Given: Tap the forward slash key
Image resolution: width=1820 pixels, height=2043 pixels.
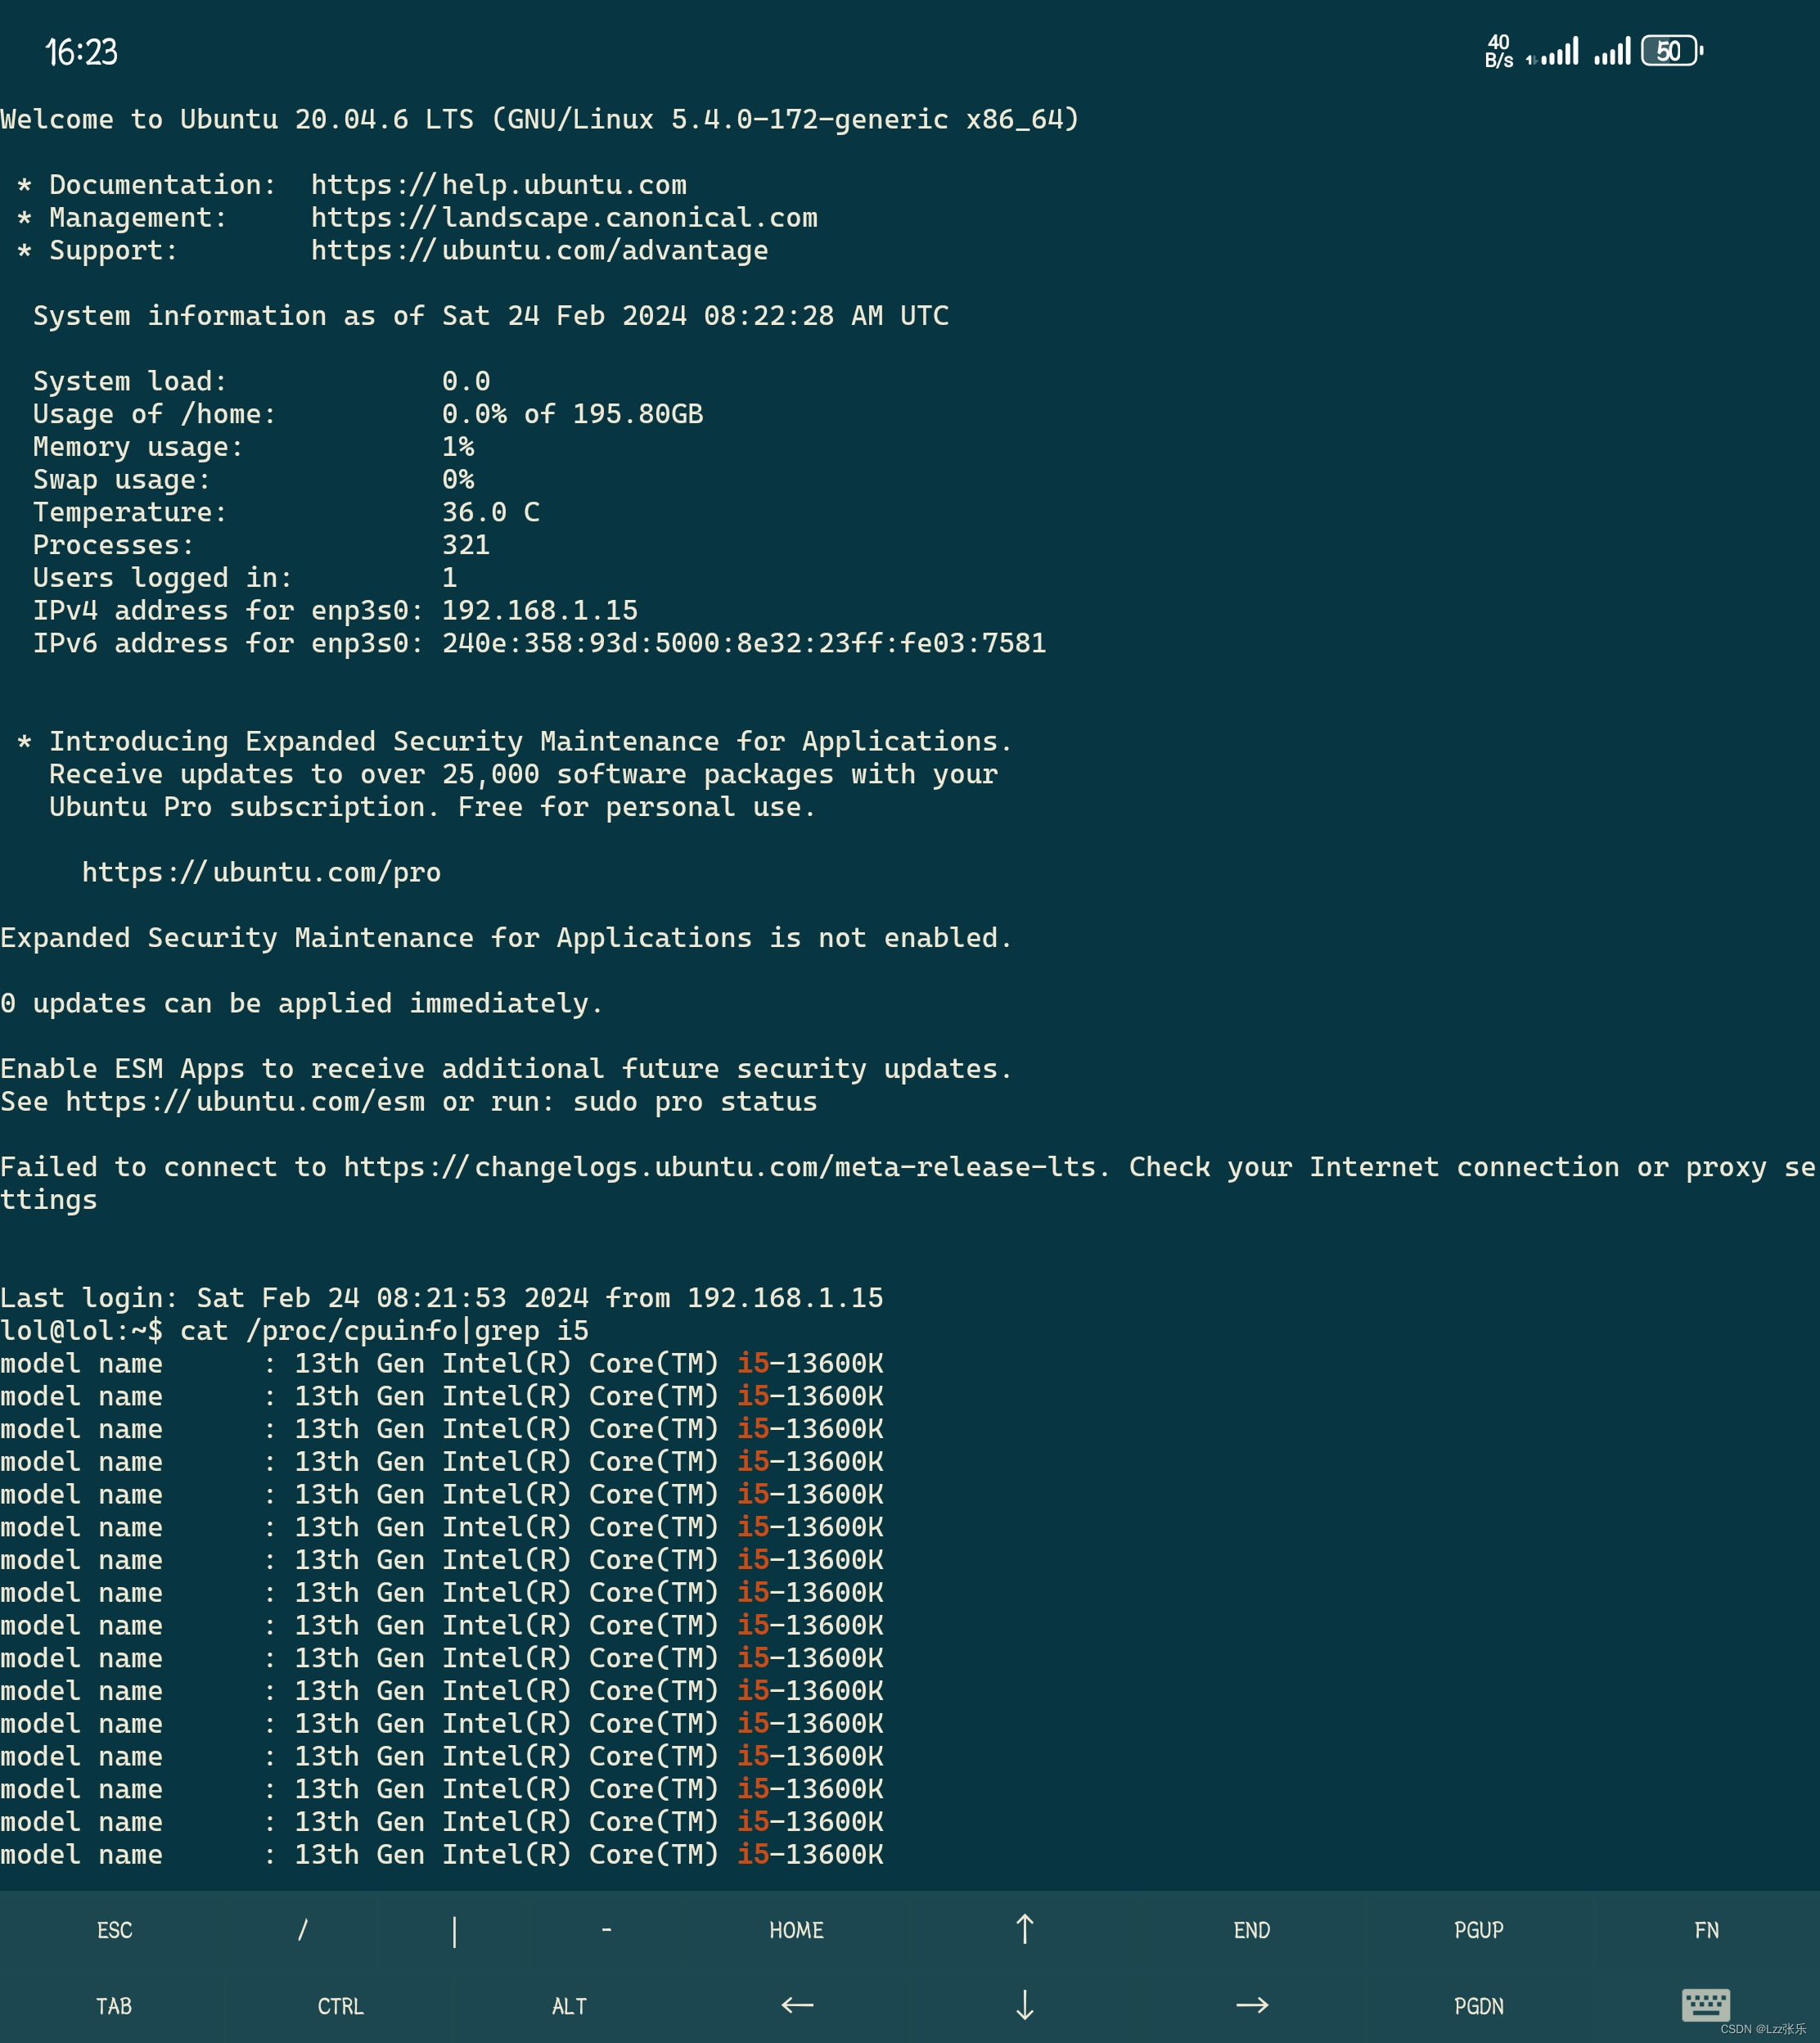Looking at the screenshot, I should coord(302,1930).
